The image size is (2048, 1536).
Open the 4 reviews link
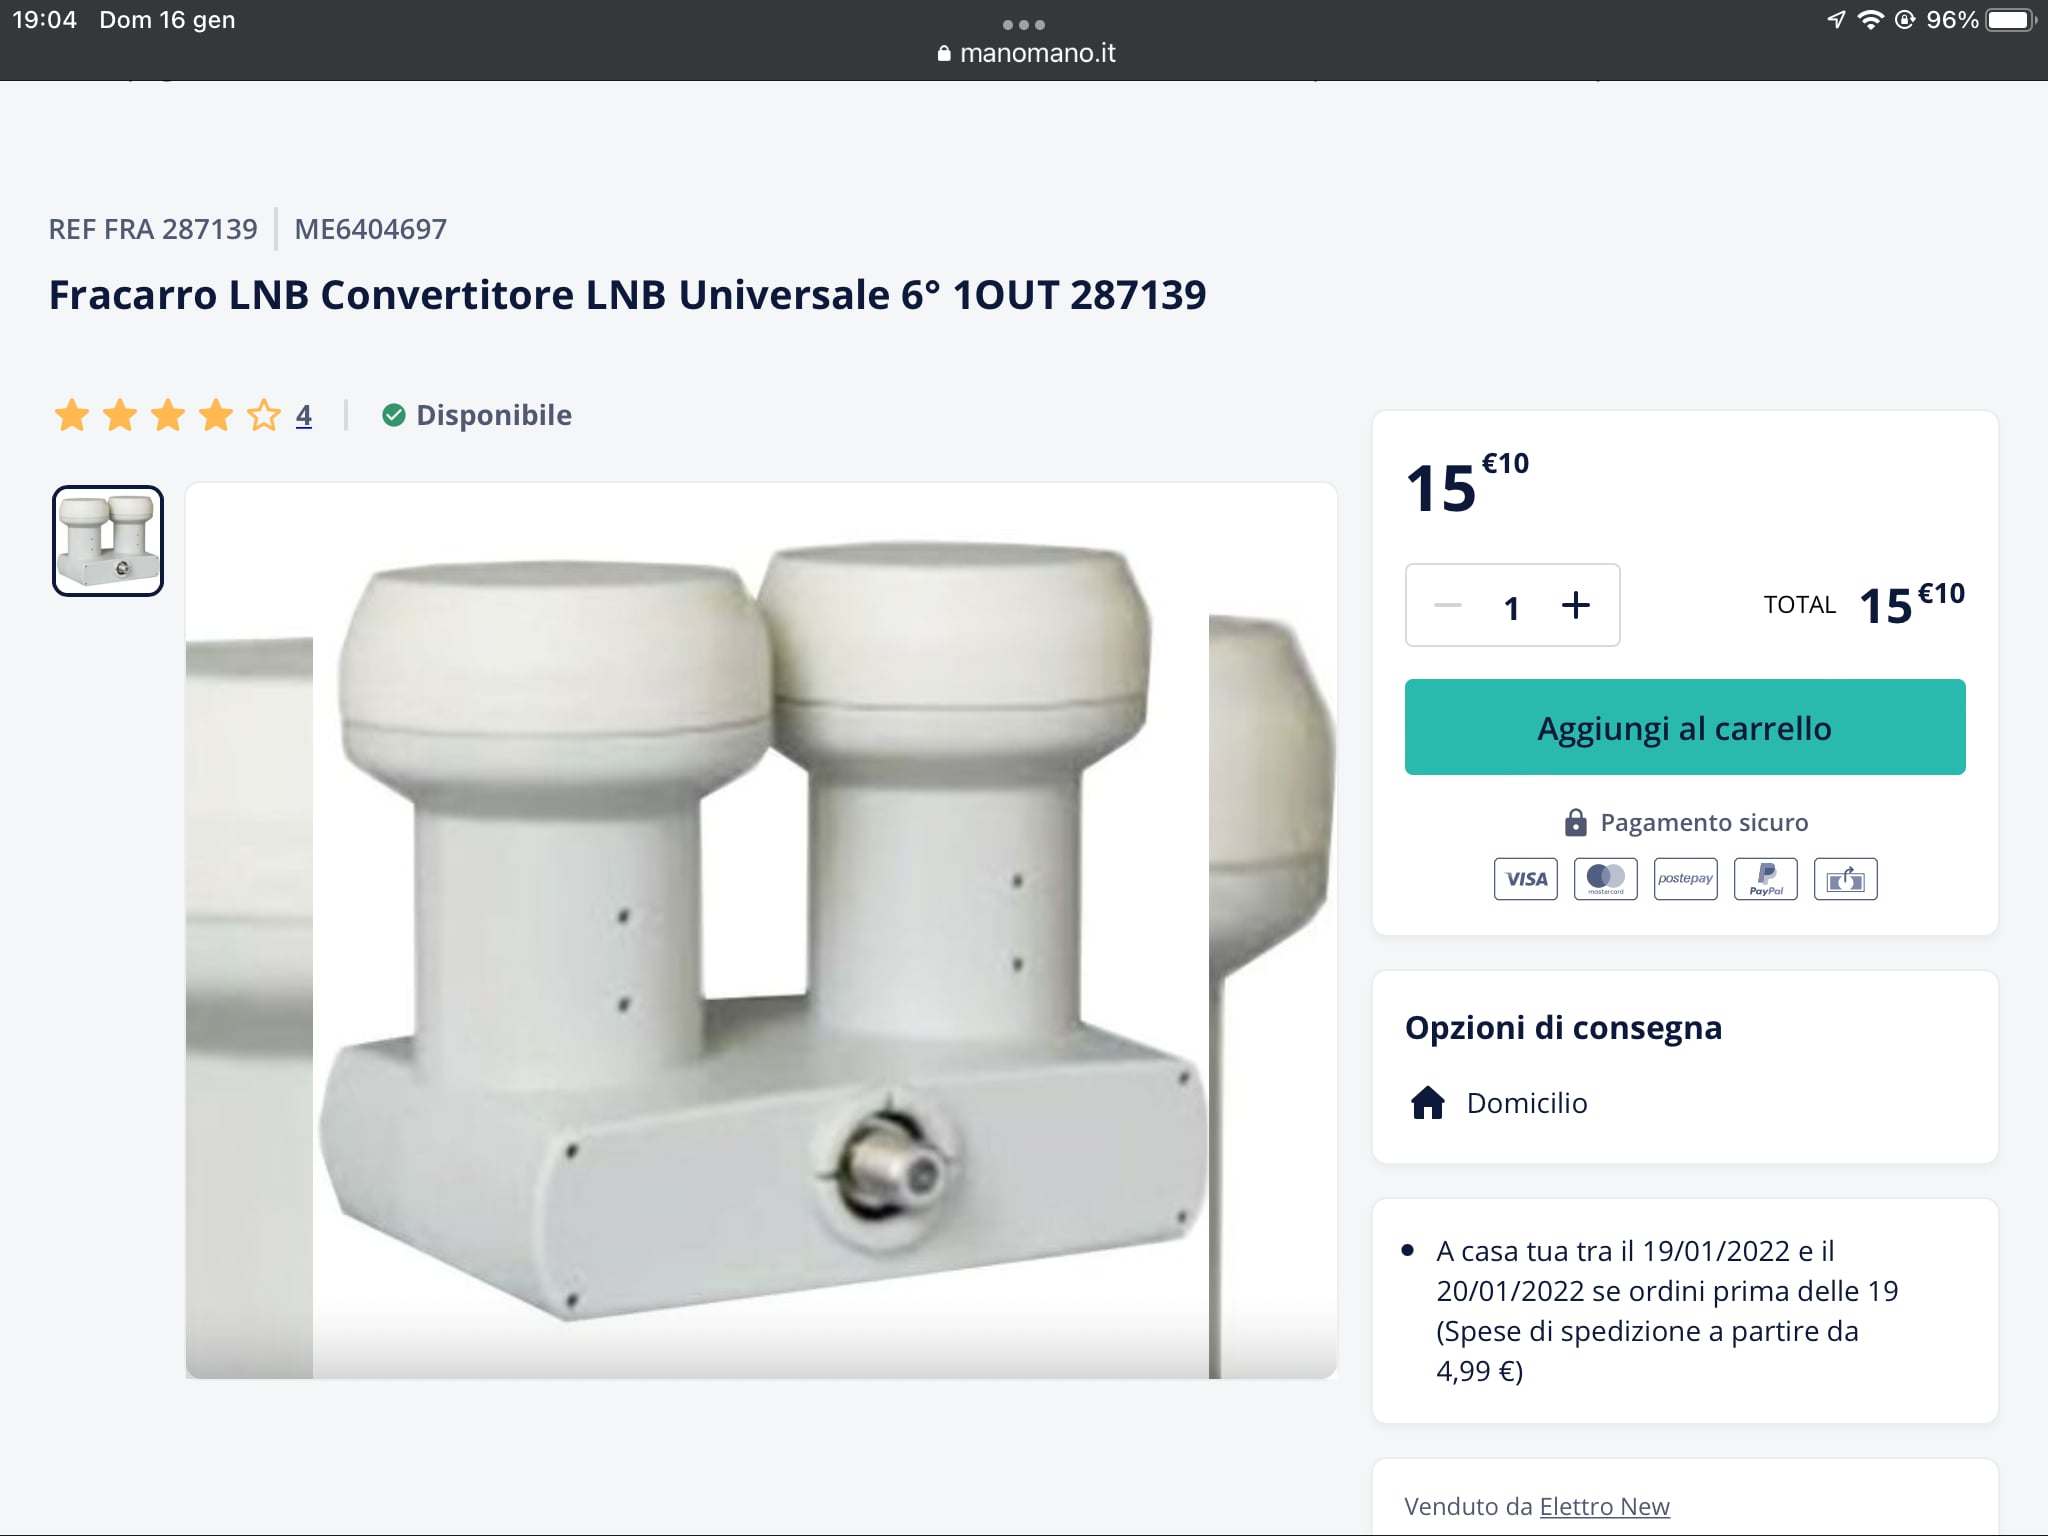click(x=304, y=415)
